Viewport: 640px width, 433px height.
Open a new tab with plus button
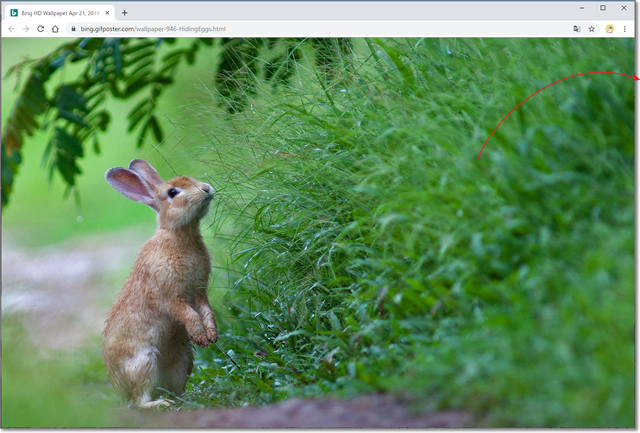[125, 13]
